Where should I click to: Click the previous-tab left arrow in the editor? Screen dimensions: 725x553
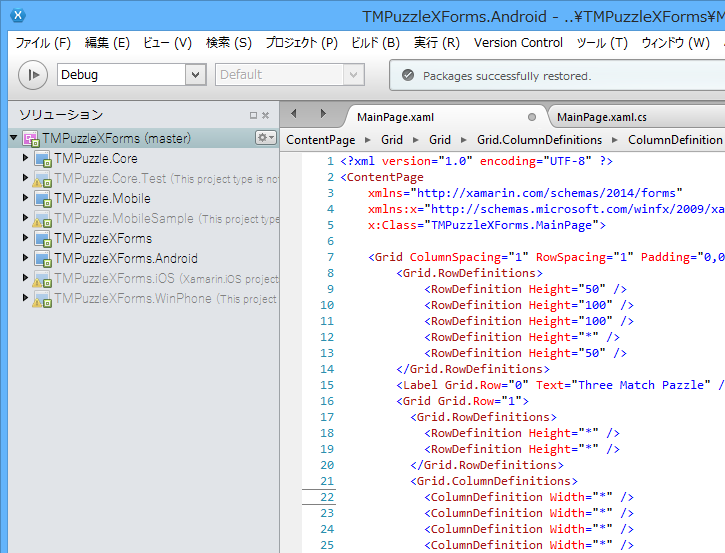click(x=296, y=114)
